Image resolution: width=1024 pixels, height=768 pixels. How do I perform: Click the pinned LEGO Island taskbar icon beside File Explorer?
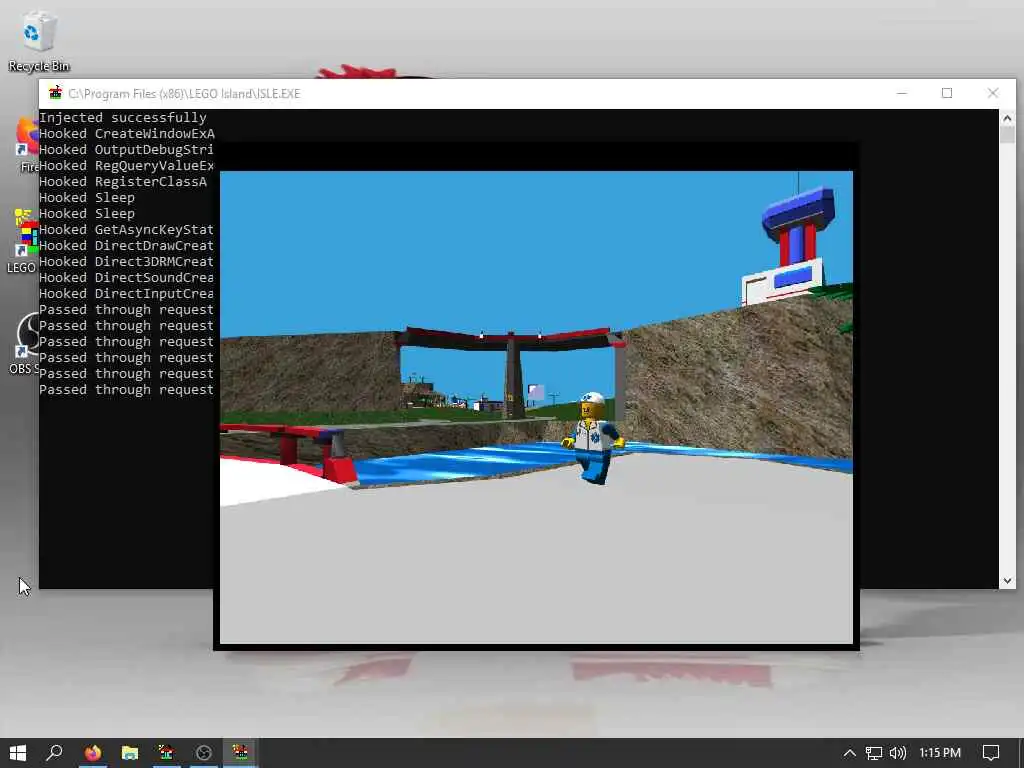(167, 753)
